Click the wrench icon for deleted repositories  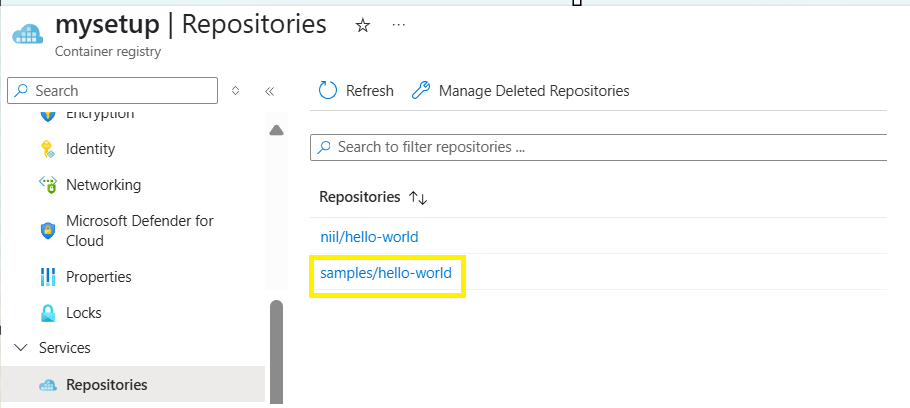[421, 91]
